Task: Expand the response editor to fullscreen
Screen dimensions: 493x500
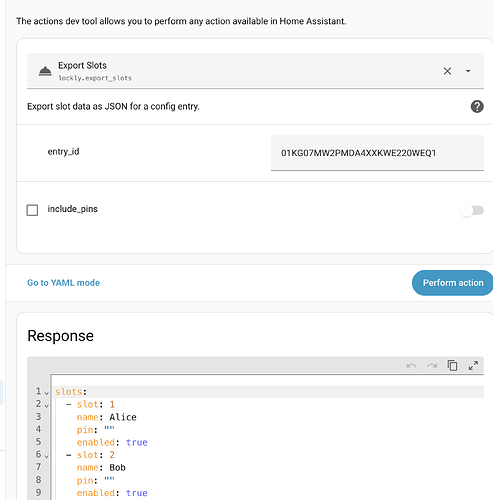Action: [x=473, y=365]
